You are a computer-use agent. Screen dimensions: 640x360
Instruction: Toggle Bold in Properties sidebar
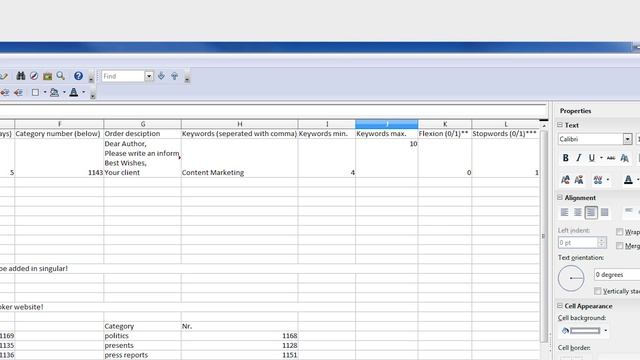565,158
